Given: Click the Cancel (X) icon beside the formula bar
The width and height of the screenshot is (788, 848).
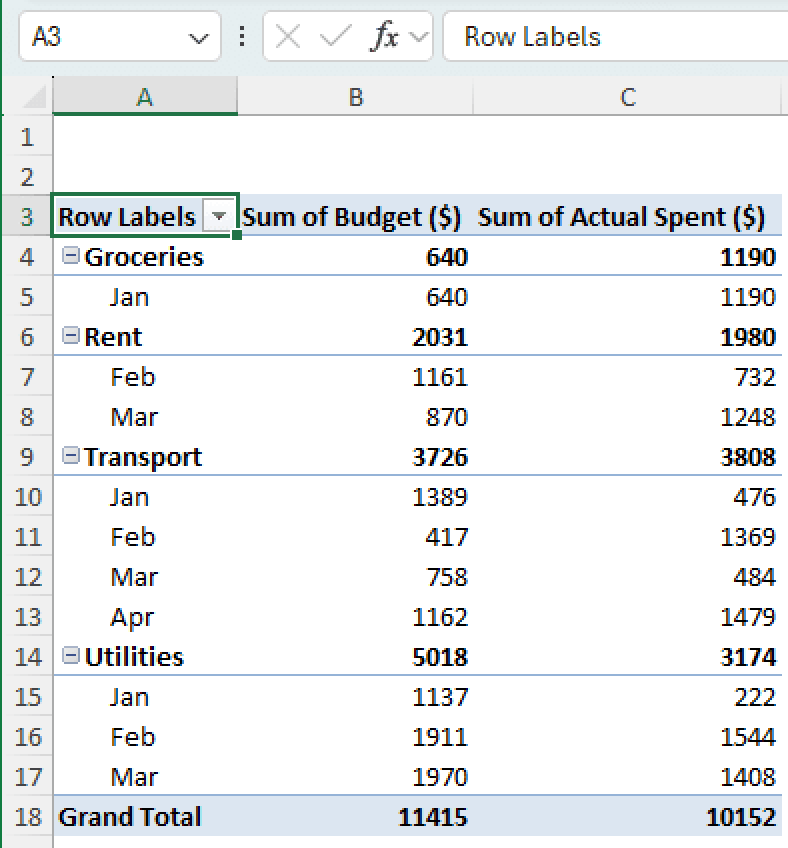Looking at the screenshot, I should pyautogui.click(x=285, y=36).
